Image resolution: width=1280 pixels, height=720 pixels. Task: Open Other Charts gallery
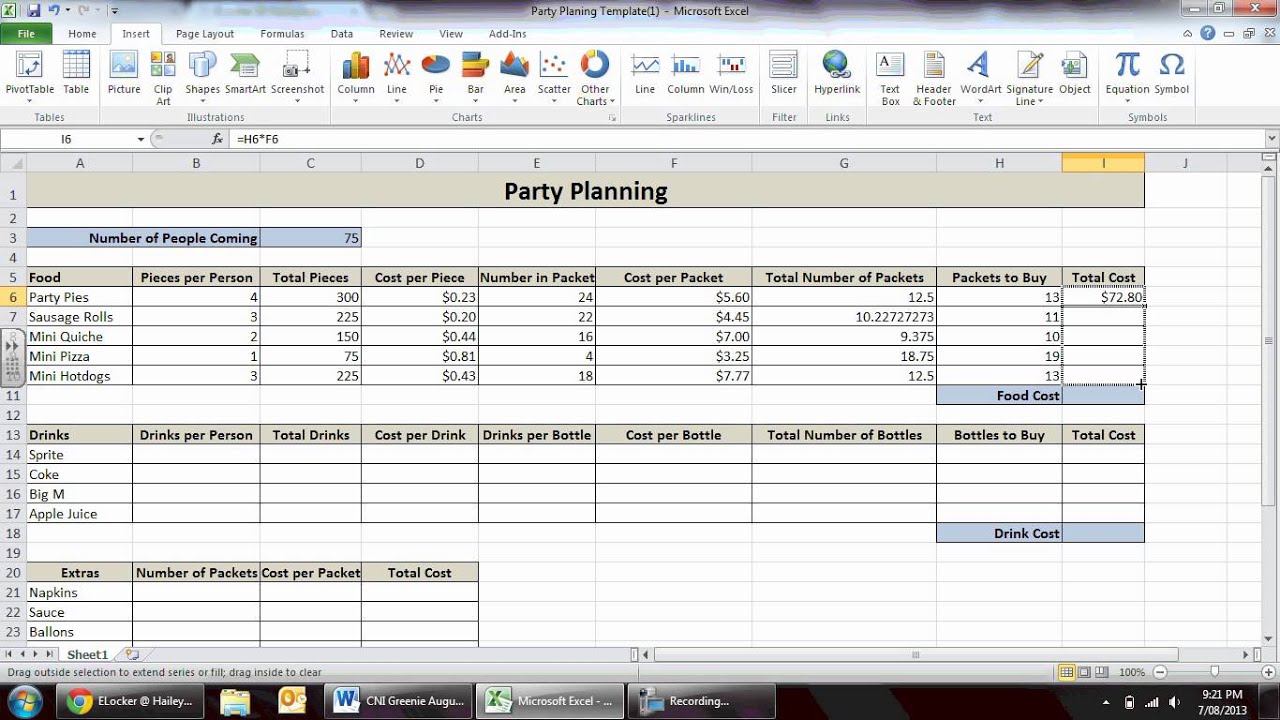click(595, 78)
